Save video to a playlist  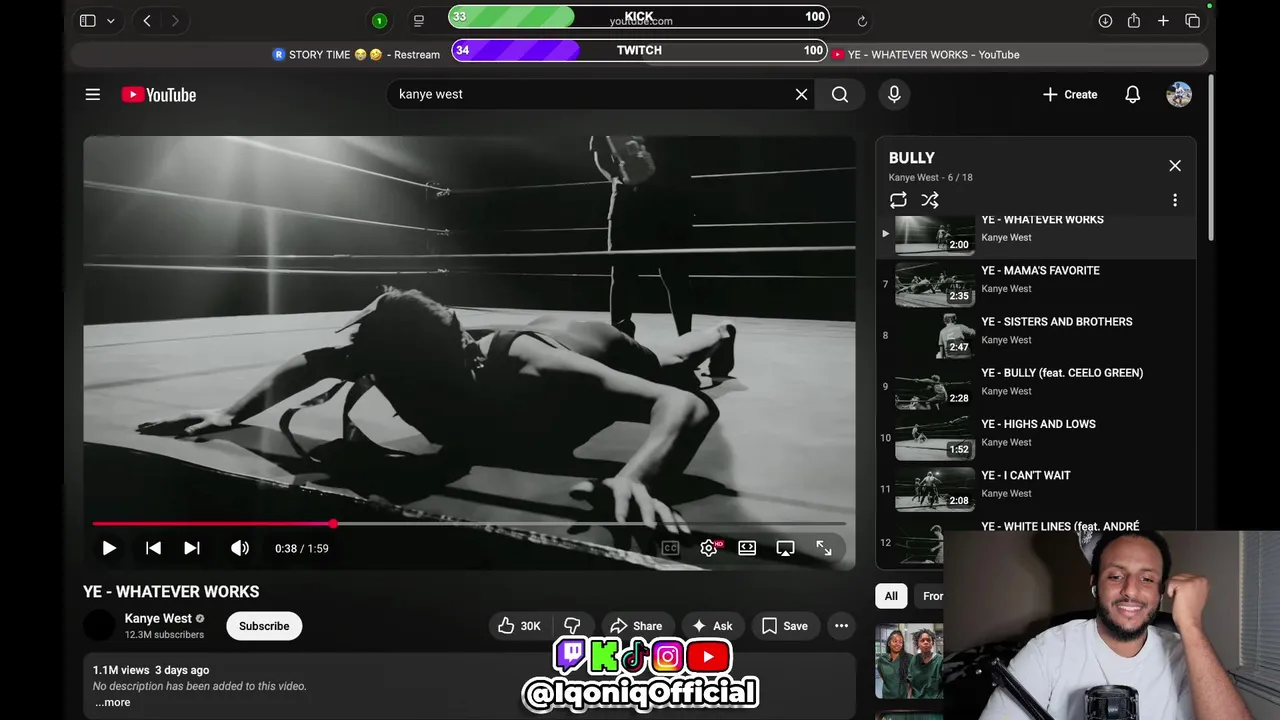tap(785, 626)
